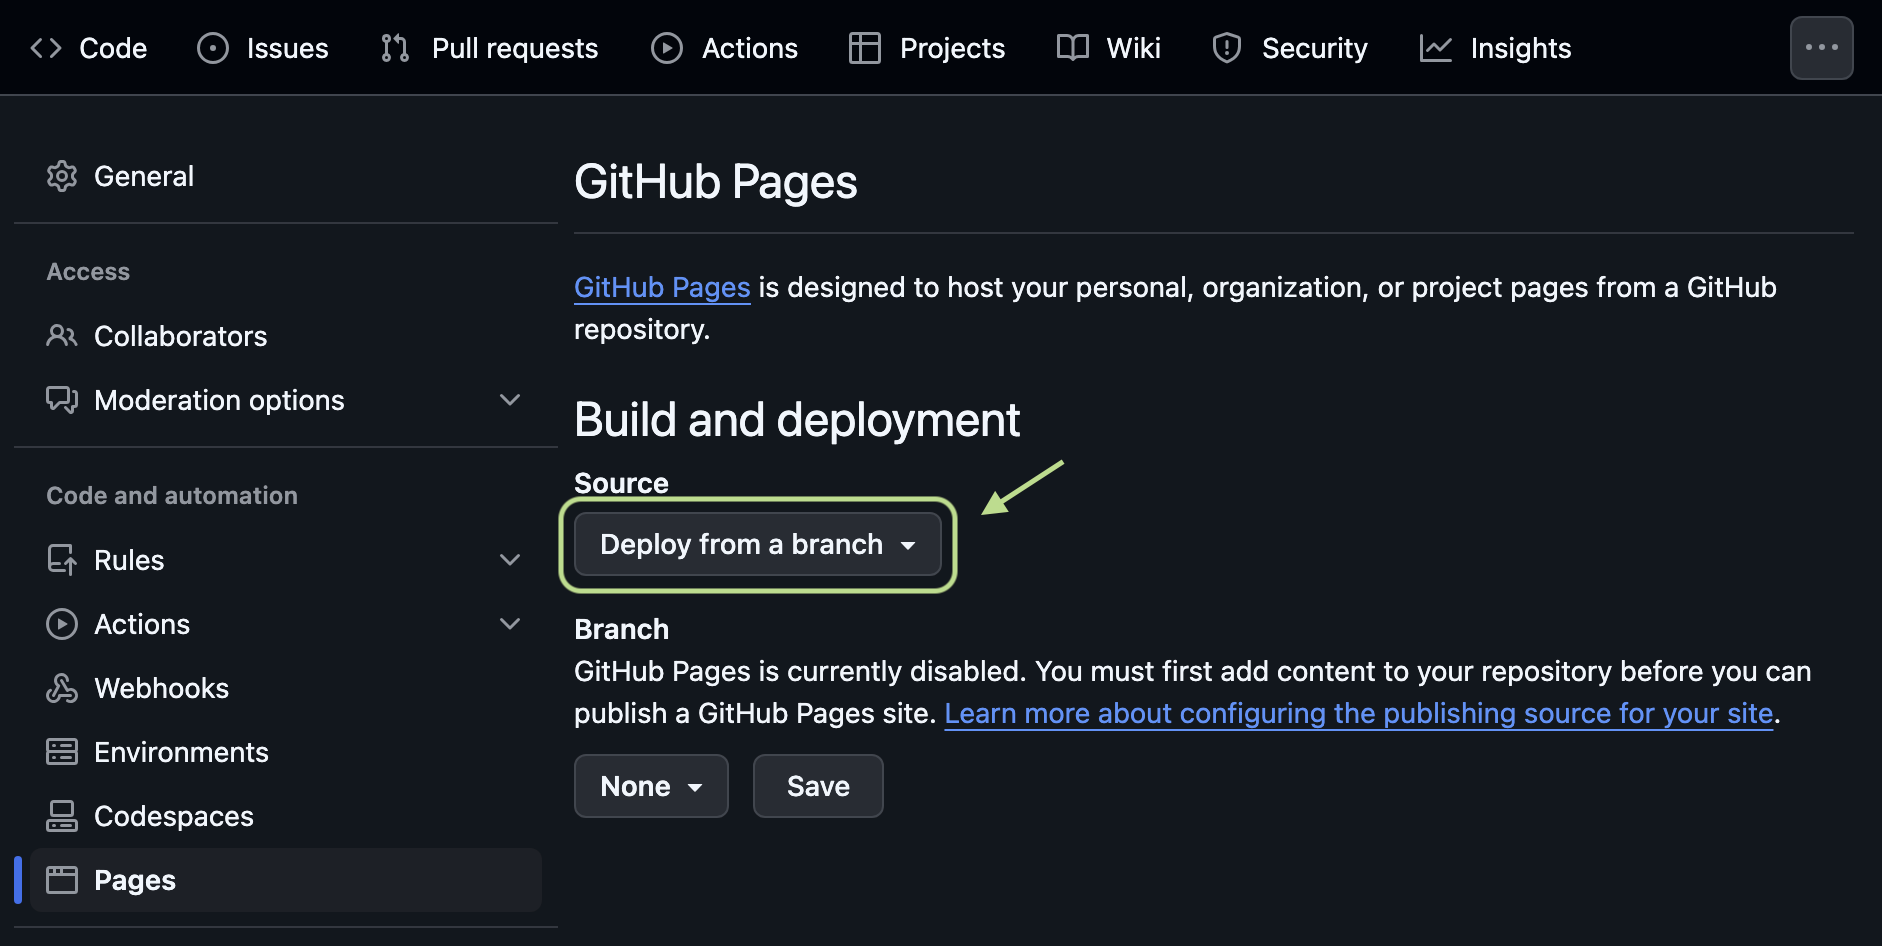Open the Code tab
The image size is (1882, 946).
pyautogui.click(x=88, y=48)
